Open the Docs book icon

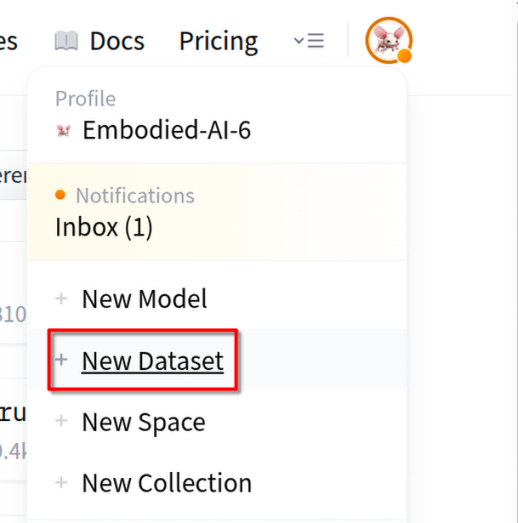[x=66, y=41]
